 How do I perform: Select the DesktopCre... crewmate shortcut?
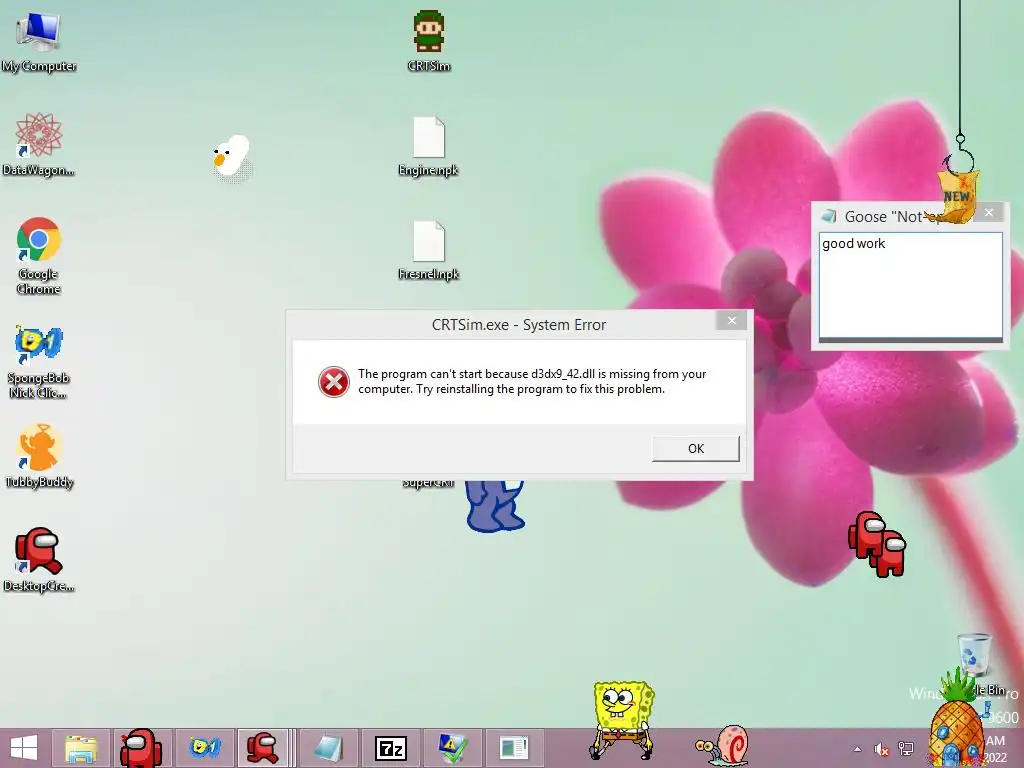click(39, 560)
